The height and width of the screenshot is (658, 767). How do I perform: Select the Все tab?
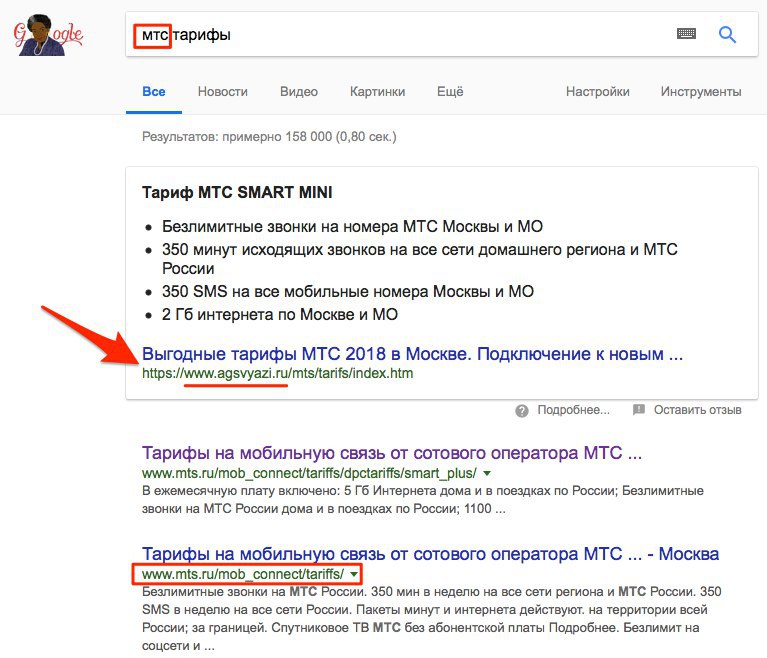click(x=154, y=91)
